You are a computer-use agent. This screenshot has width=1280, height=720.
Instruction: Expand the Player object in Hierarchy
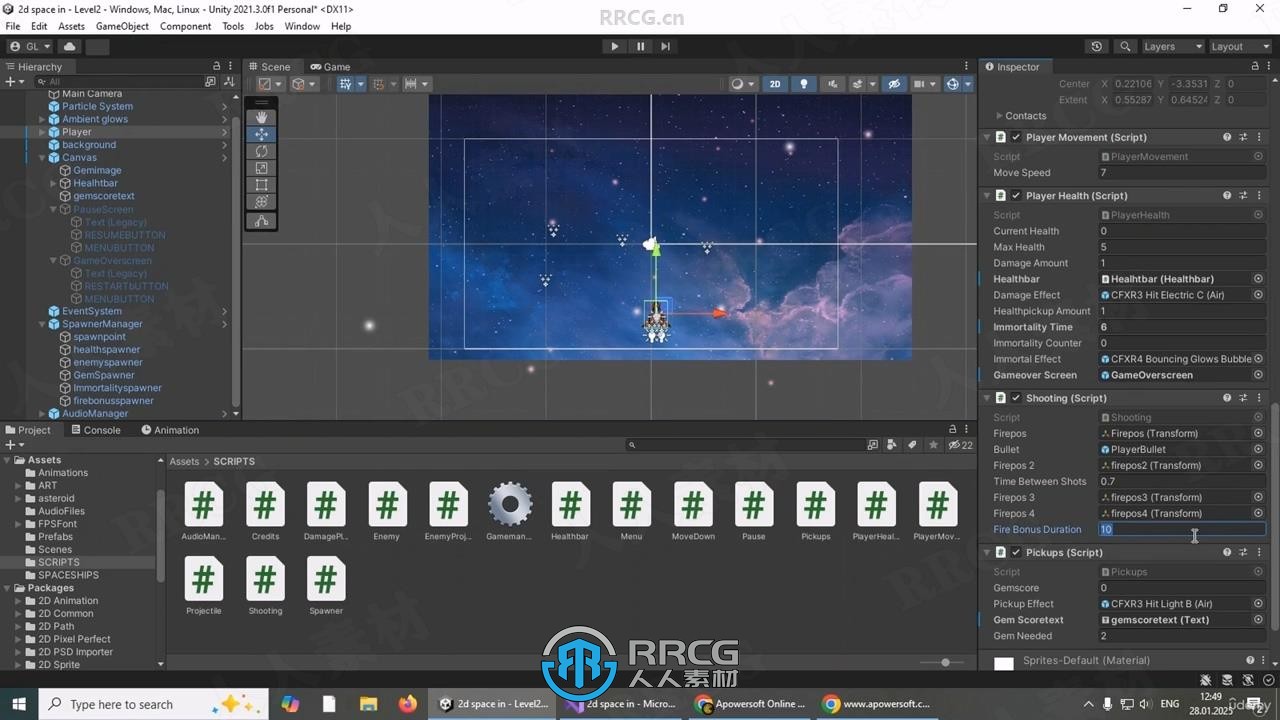42,132
